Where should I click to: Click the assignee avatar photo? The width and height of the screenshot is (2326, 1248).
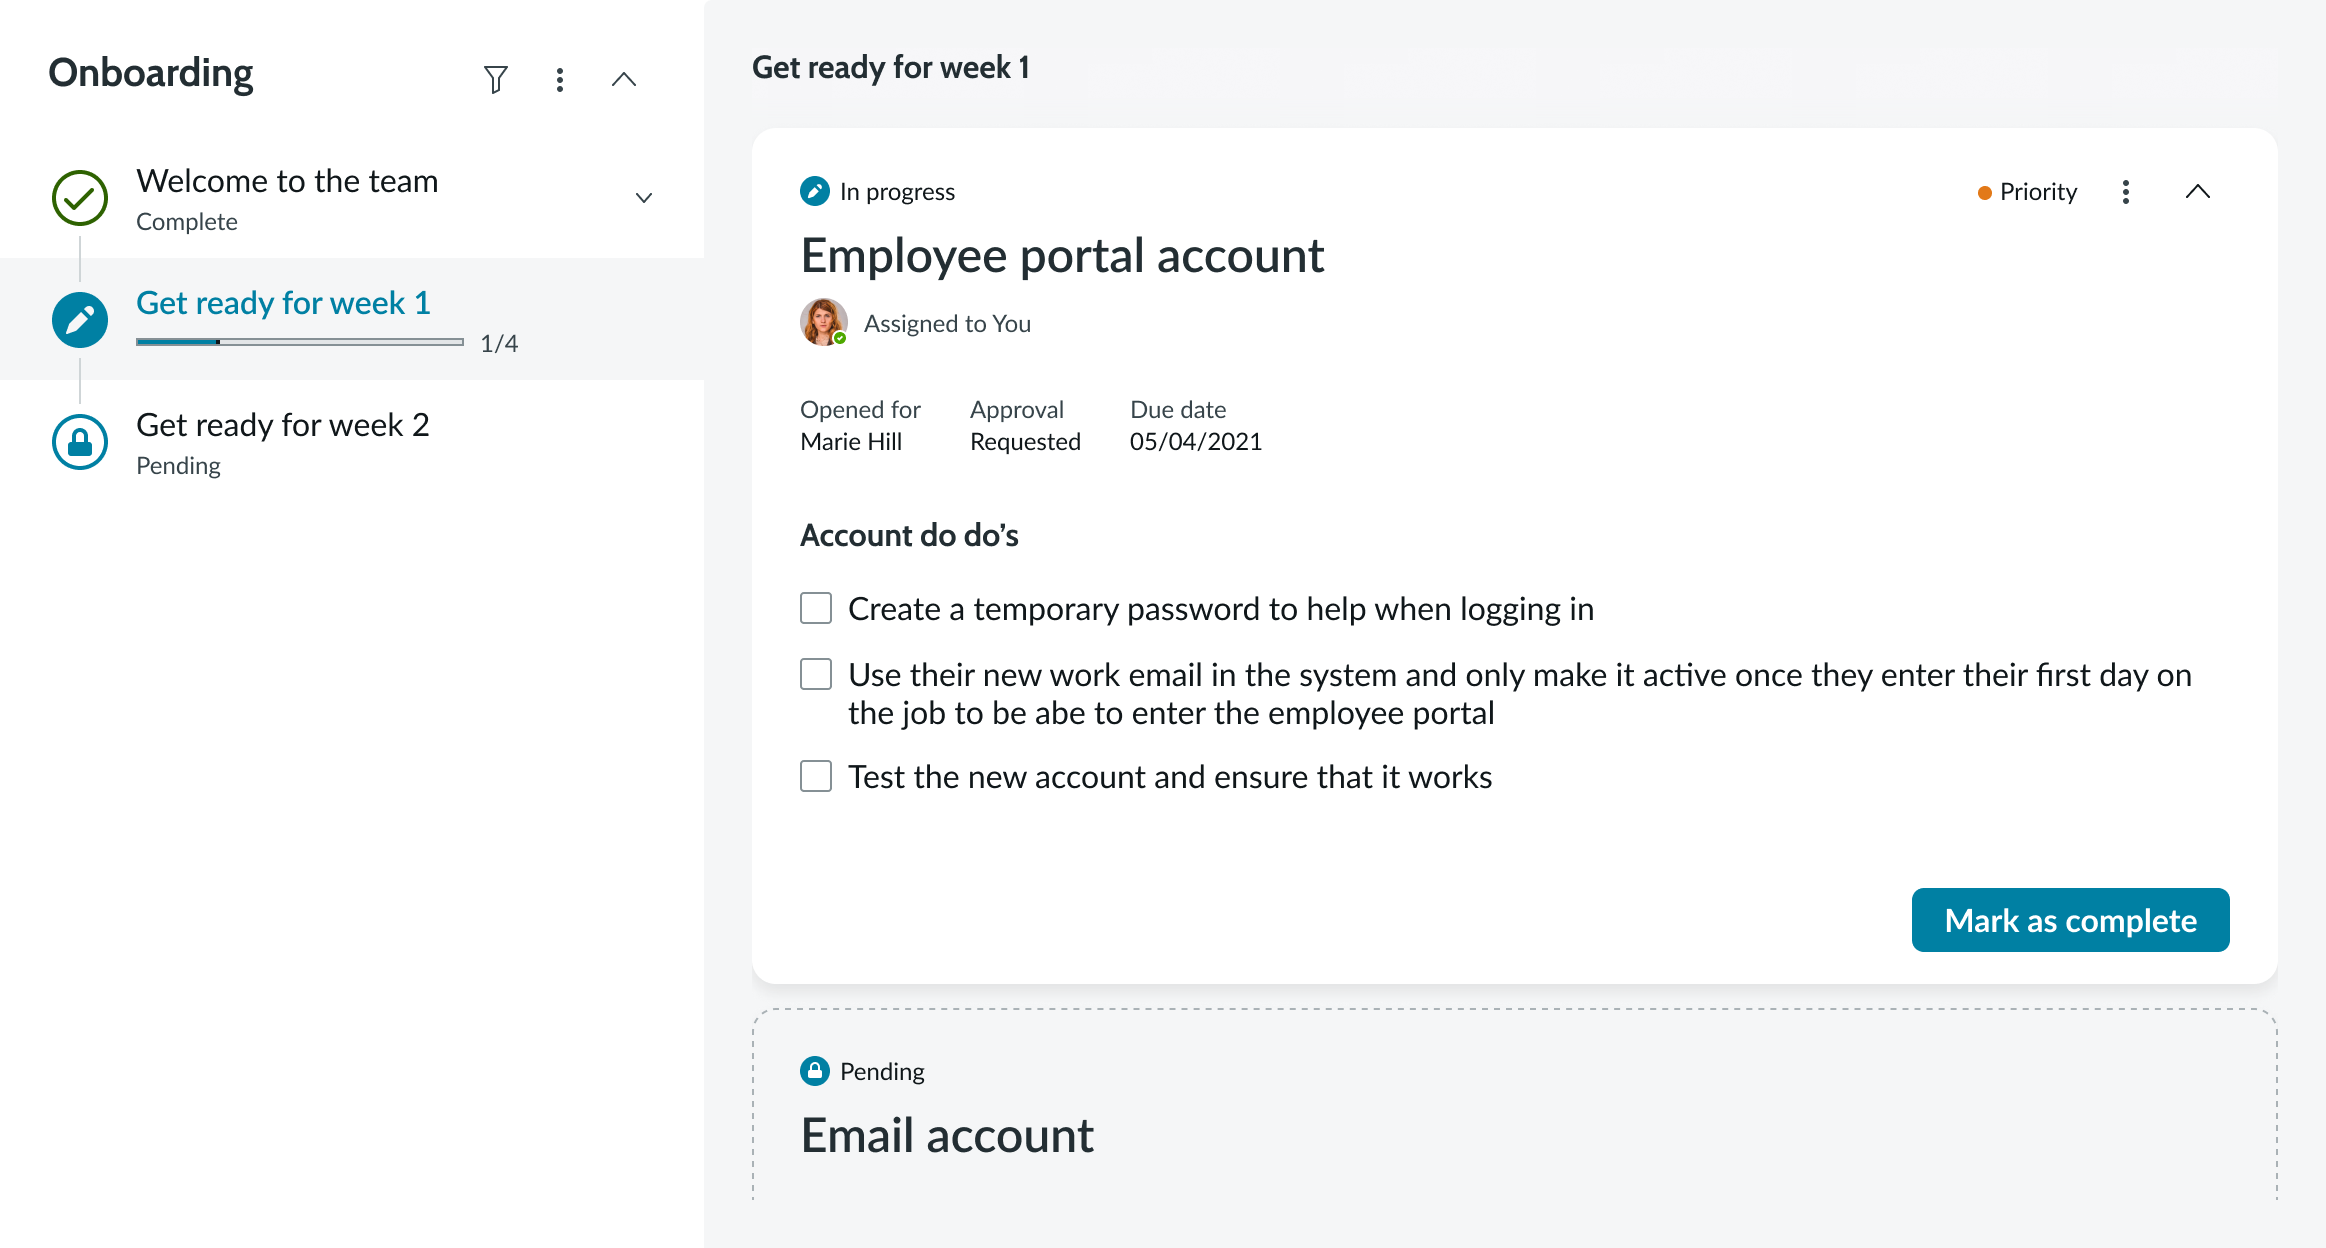pyautogui.click(x=823, y=322)
